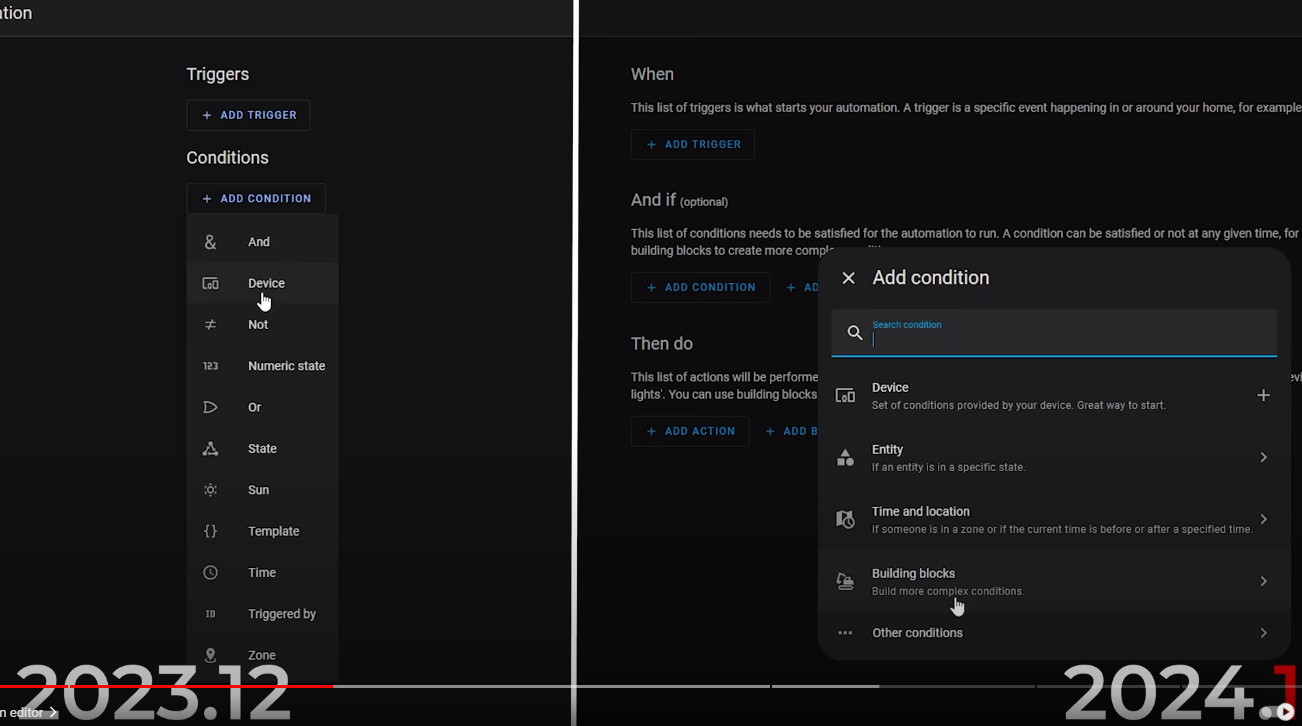Expand Time and location chevron
This screenshot has width=1302, height=726.
tap(1263, 519)
